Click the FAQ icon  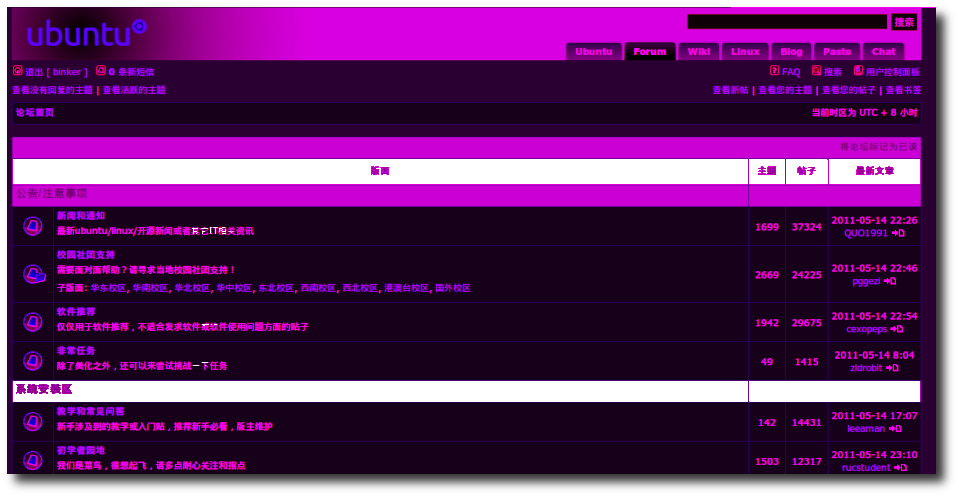pyautogui.click(x=774, y=71)
